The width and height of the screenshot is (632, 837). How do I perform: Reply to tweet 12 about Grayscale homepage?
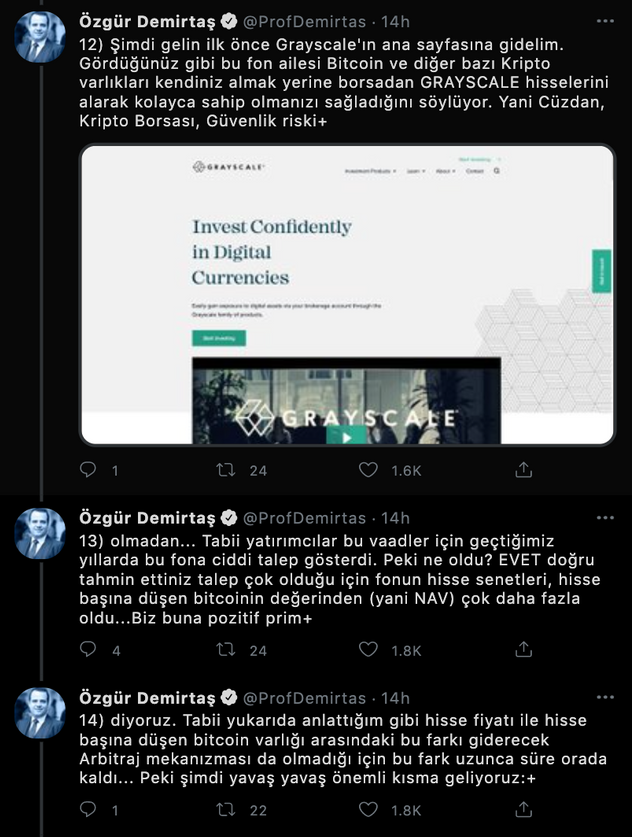pyautogui.click(x=89, y=468)
